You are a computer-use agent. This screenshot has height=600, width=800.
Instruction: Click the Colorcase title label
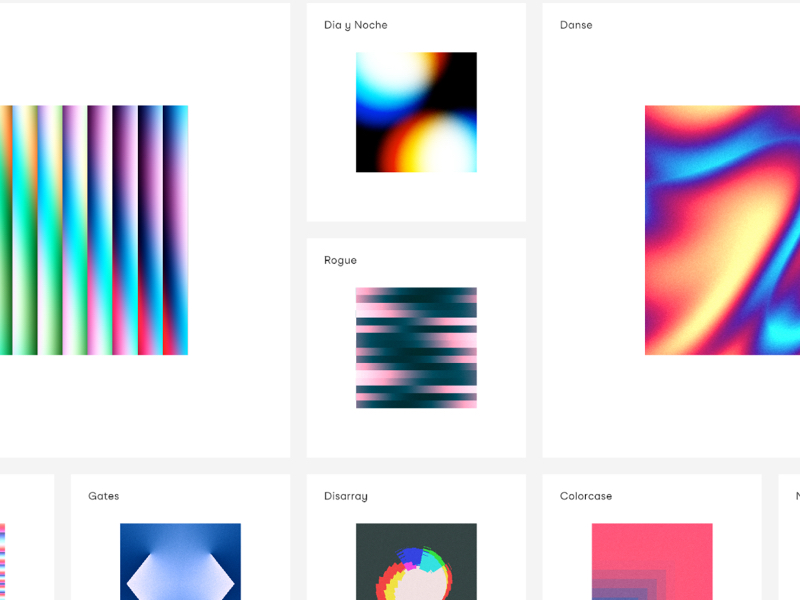[586, 496]
